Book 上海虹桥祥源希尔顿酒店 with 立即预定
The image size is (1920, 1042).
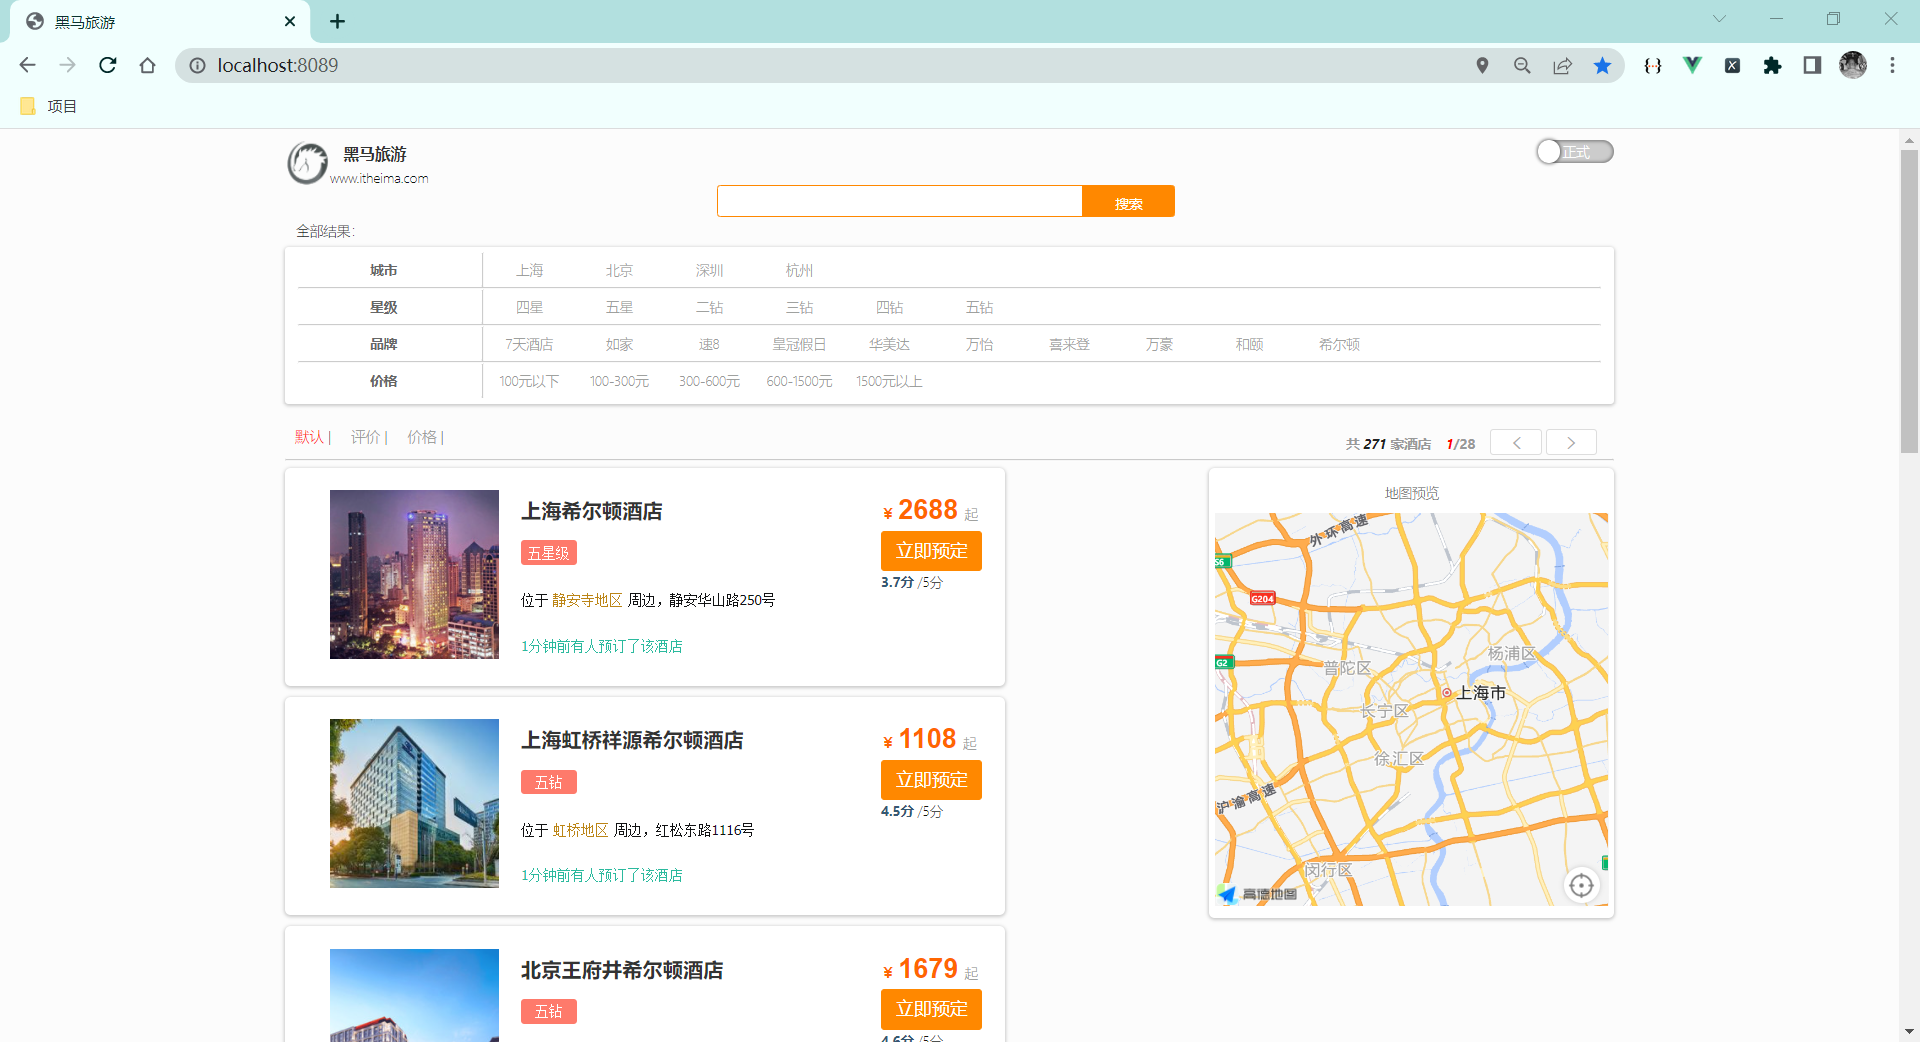point(931,780)
